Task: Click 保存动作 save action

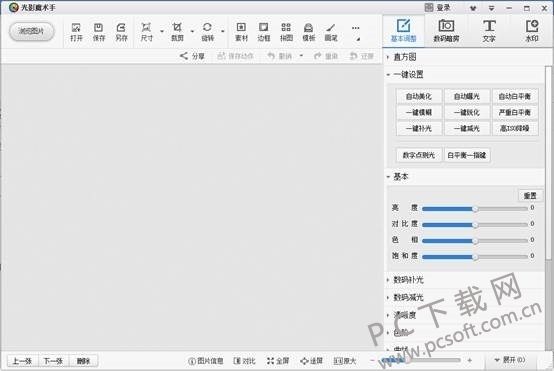Action: pos(236,56)
